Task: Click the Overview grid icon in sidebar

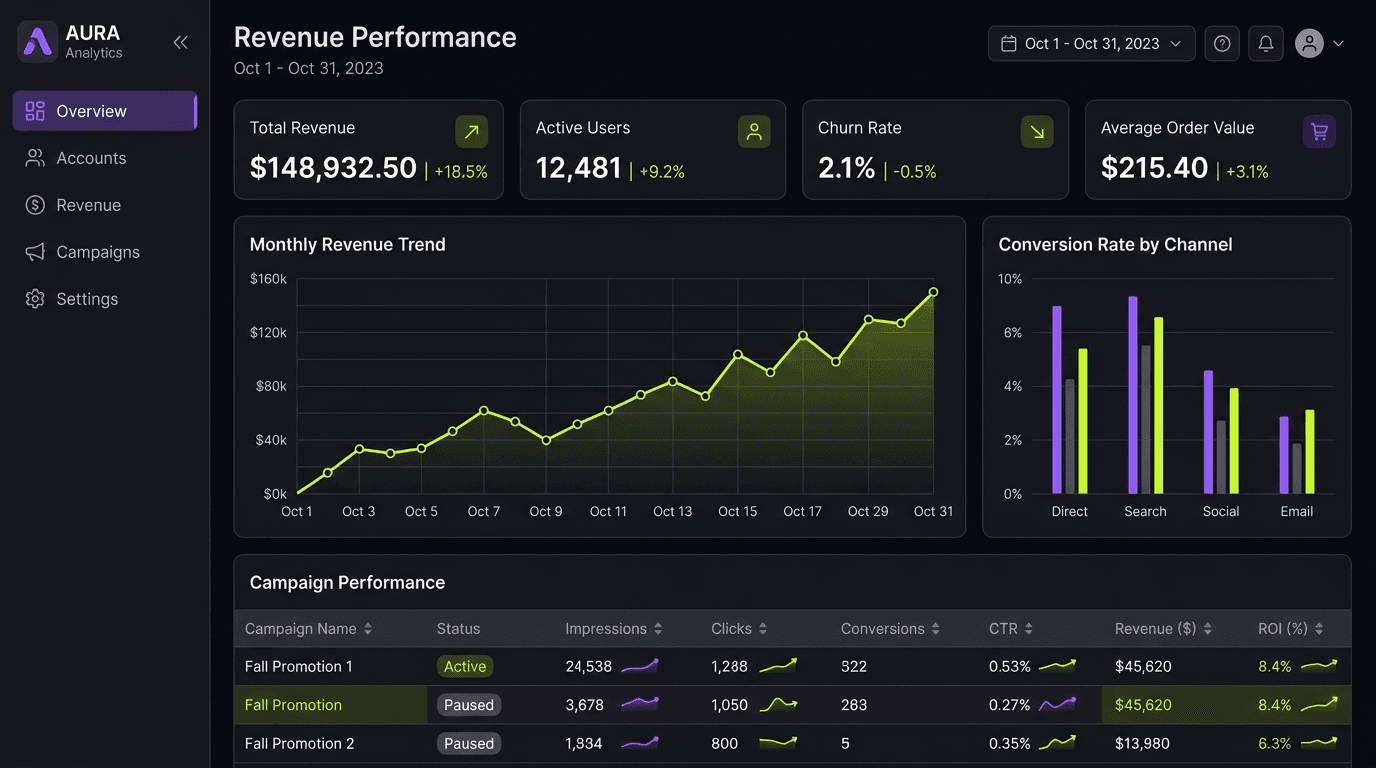Action: coord(35,111)
